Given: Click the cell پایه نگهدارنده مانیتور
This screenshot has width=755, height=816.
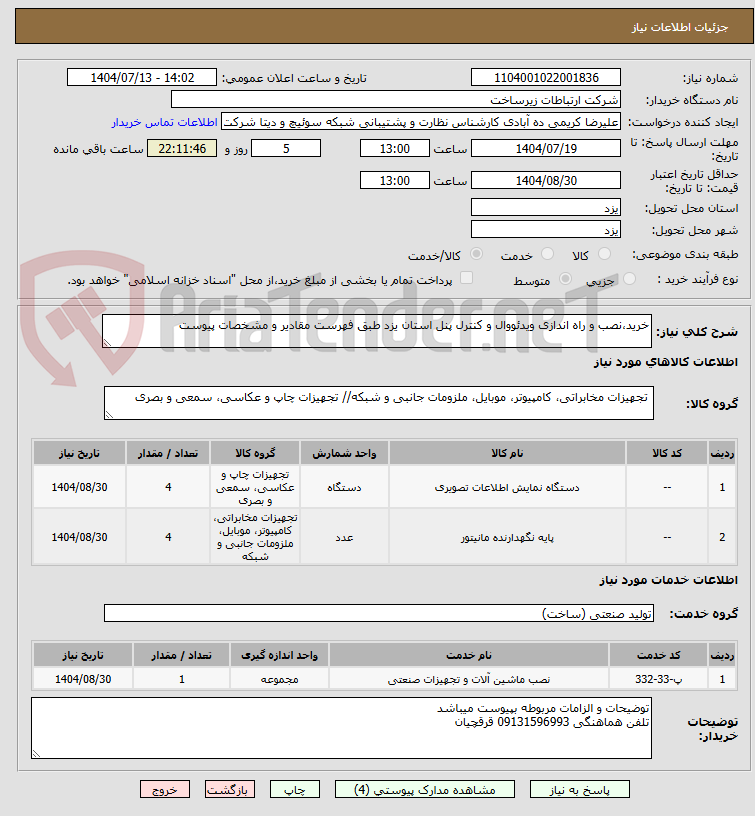Looking at the screenshot, I should pos(507,537).
